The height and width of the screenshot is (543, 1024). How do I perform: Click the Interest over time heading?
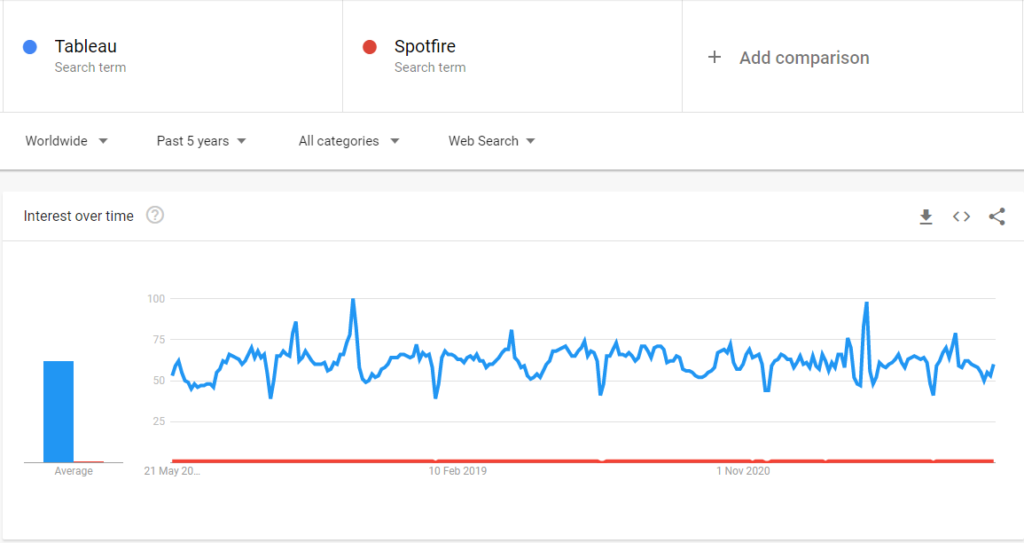coord(78,216)
